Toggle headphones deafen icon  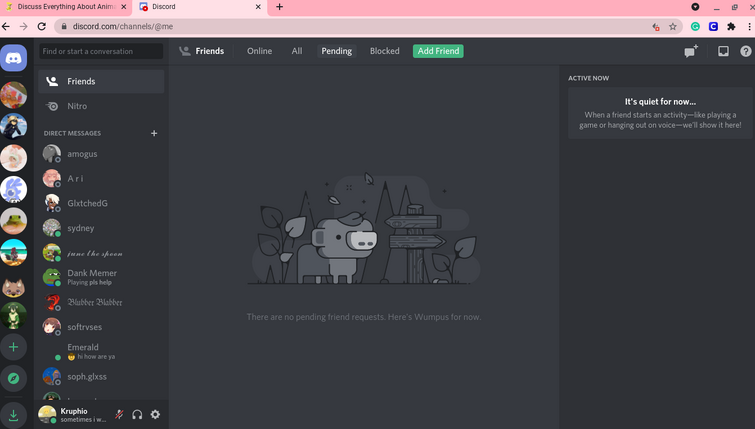coord(137,415)
